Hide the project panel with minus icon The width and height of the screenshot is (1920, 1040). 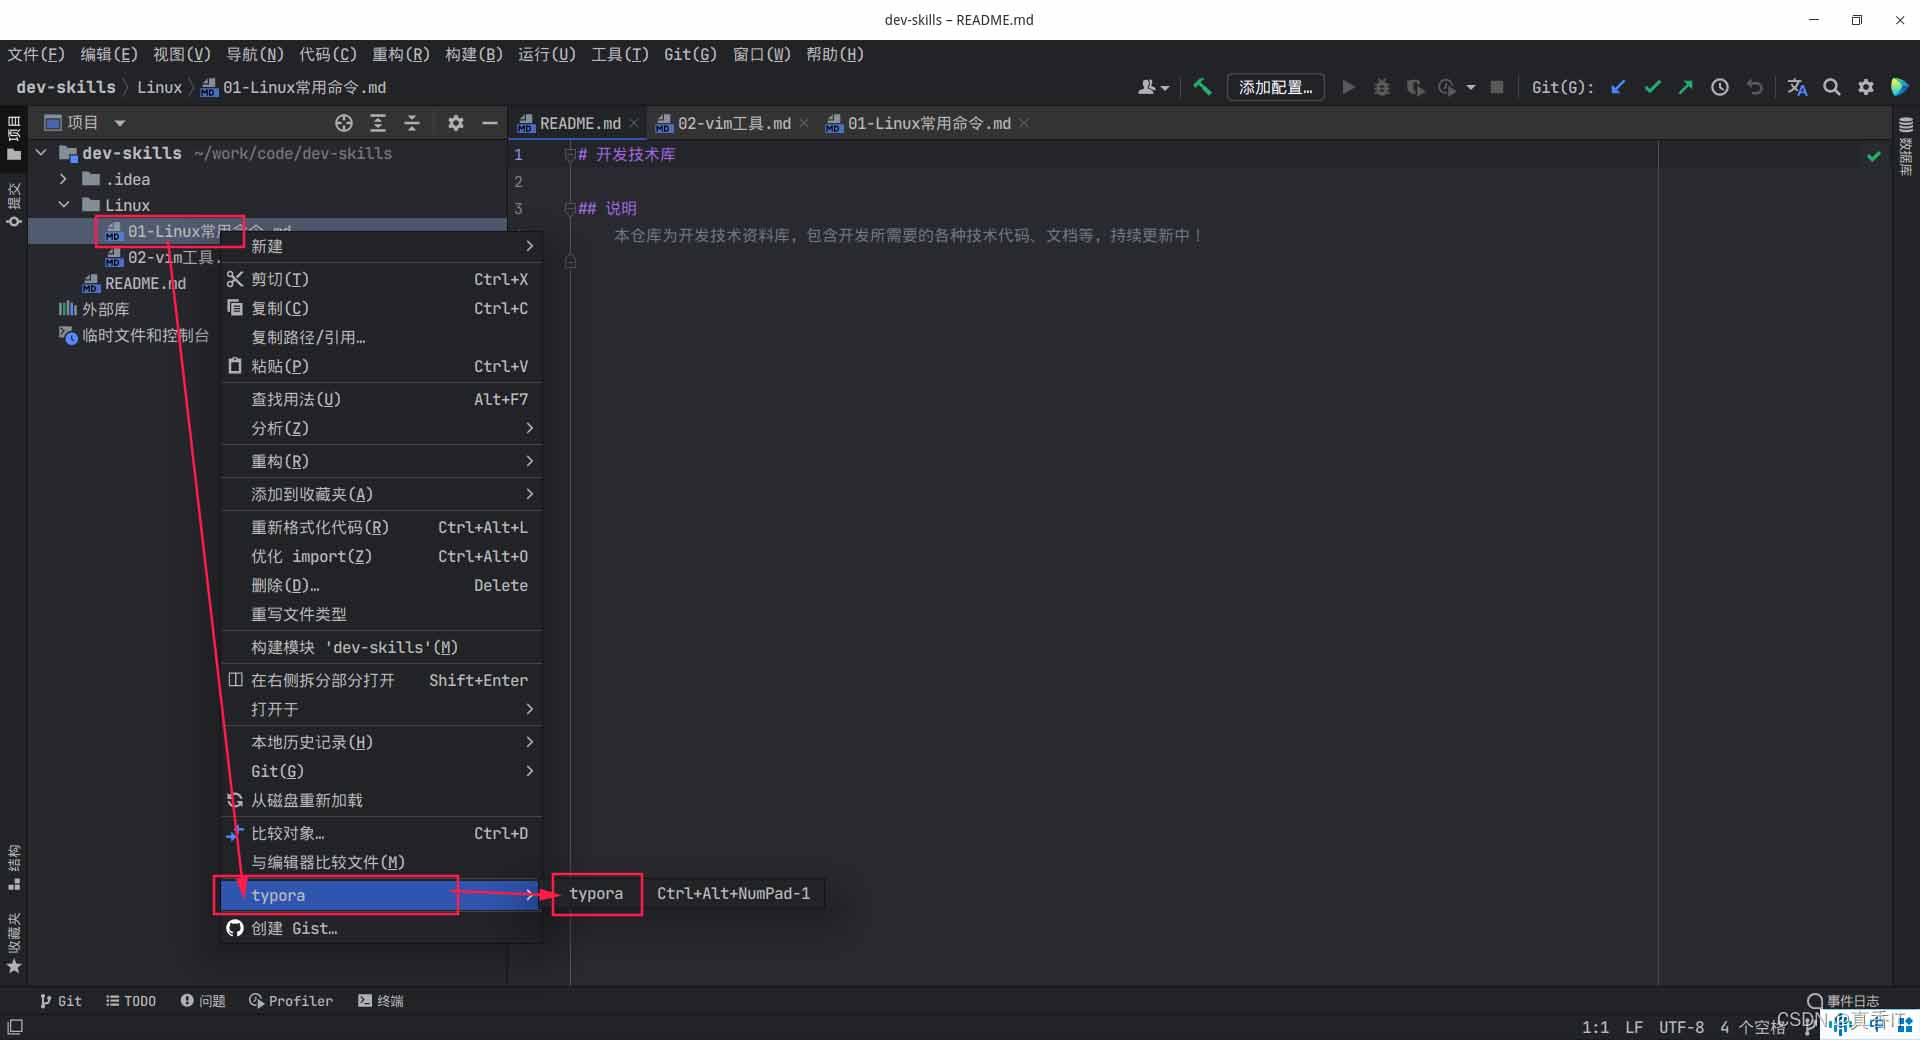(x=490, y=123)
